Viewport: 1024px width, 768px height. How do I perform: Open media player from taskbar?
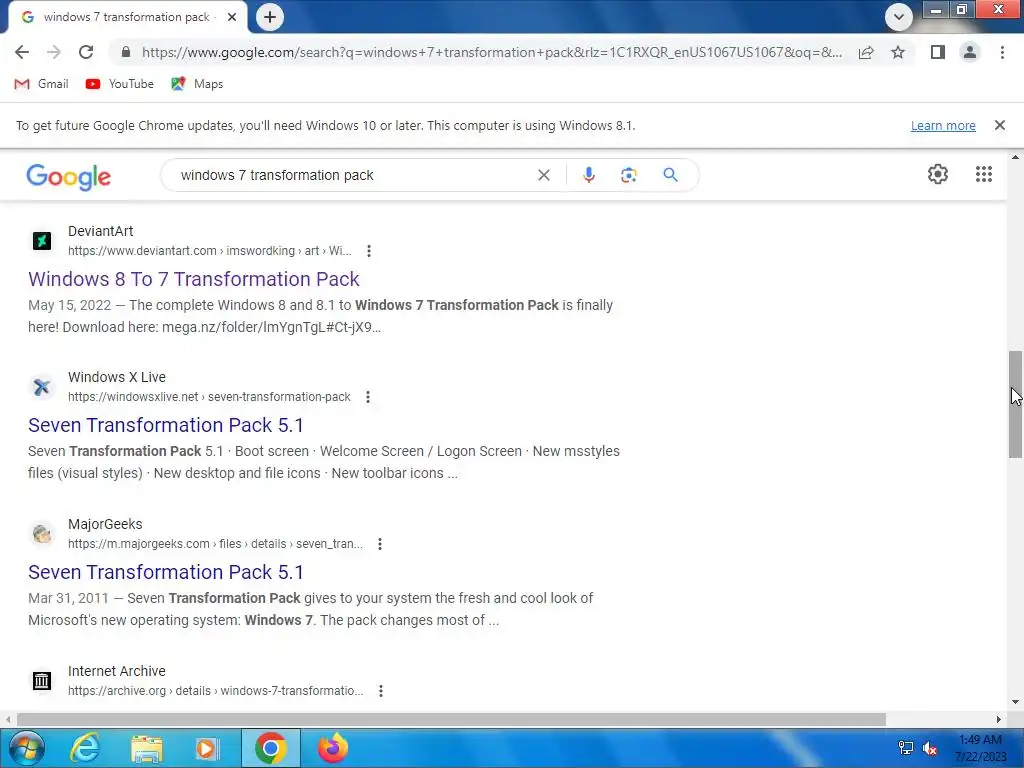(x=208, y=748)
